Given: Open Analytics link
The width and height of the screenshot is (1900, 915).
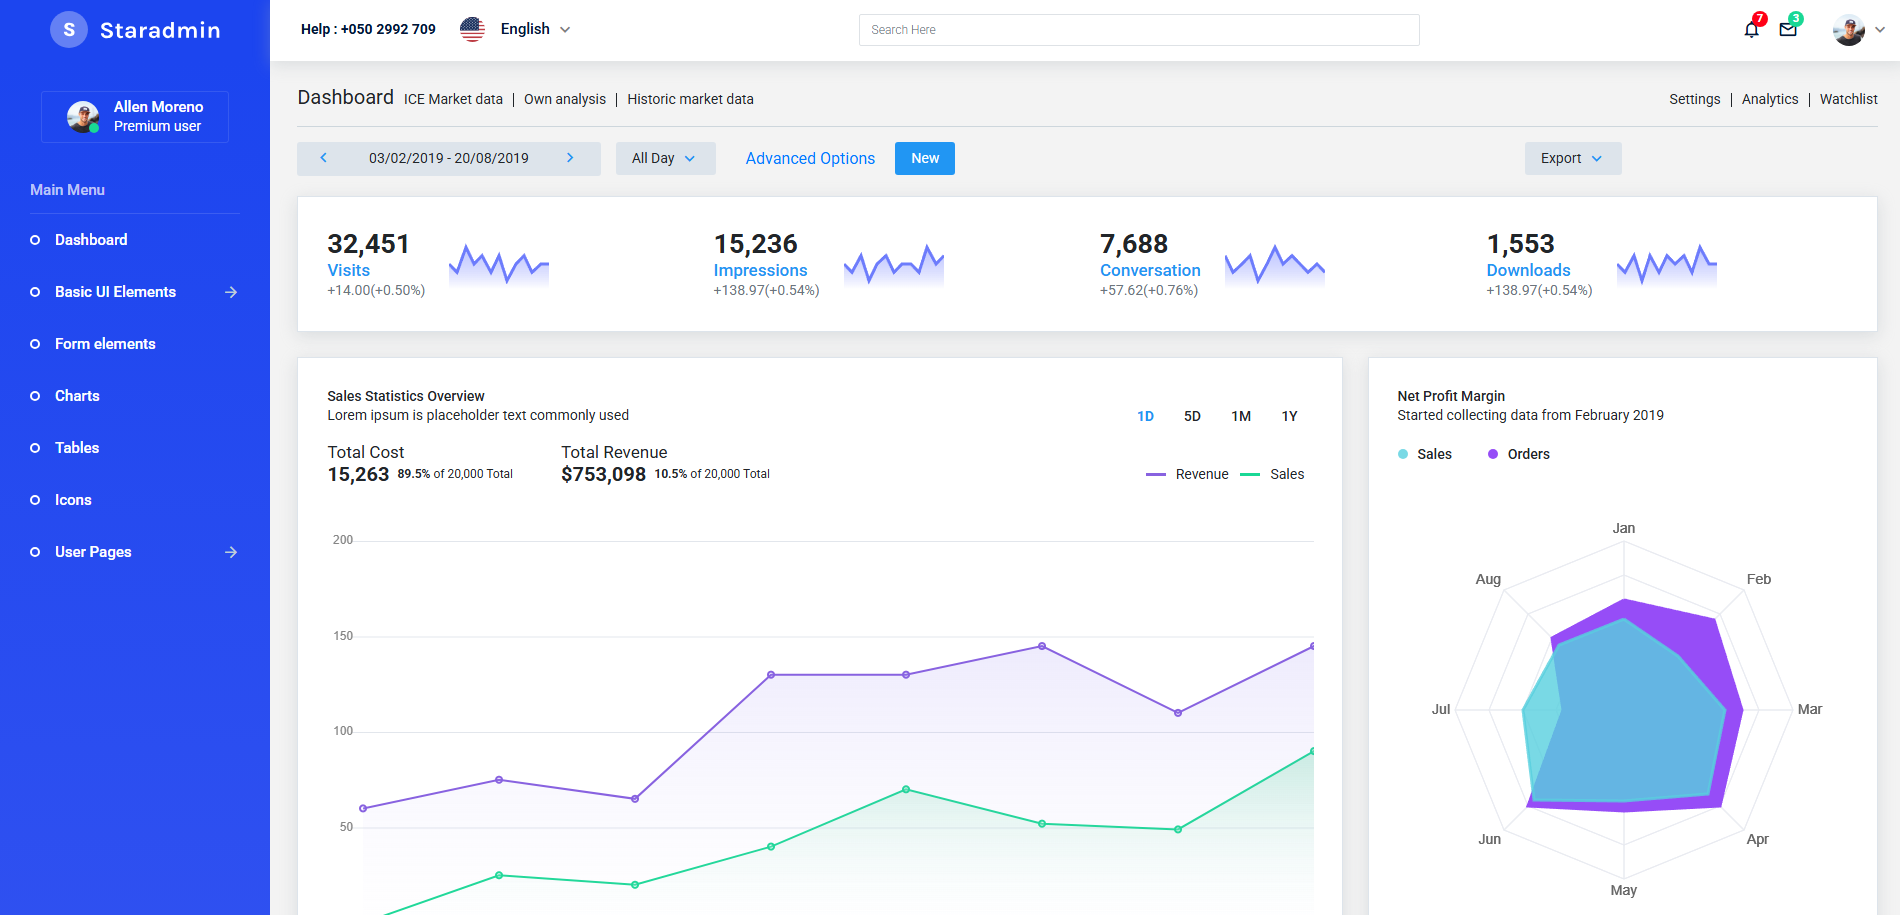Looking at the screenshot, I should tap(1770, 99).
